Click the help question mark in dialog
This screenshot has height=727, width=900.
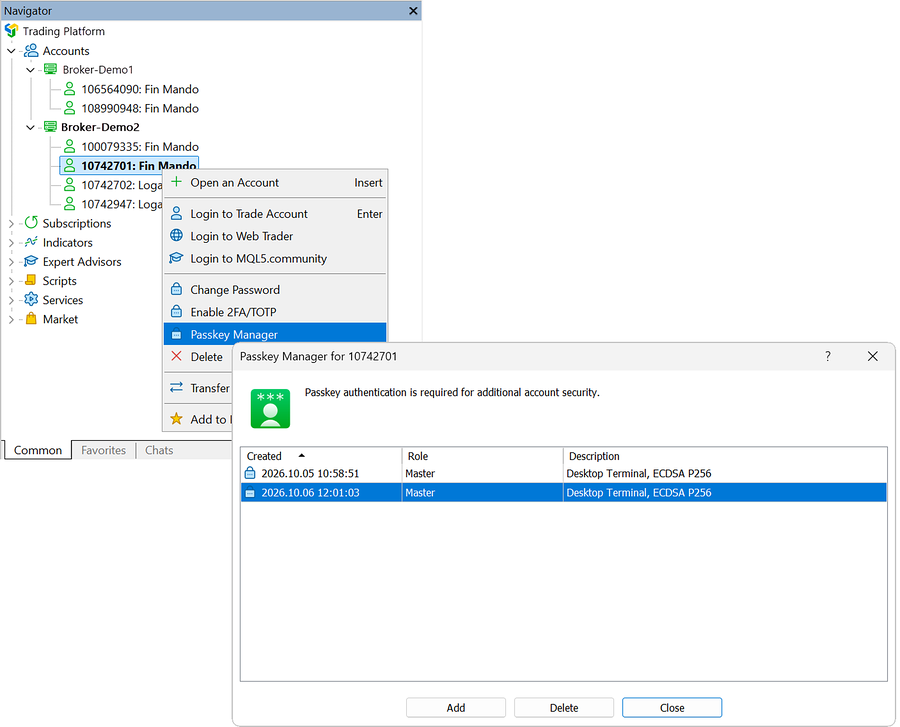(828, 356)
